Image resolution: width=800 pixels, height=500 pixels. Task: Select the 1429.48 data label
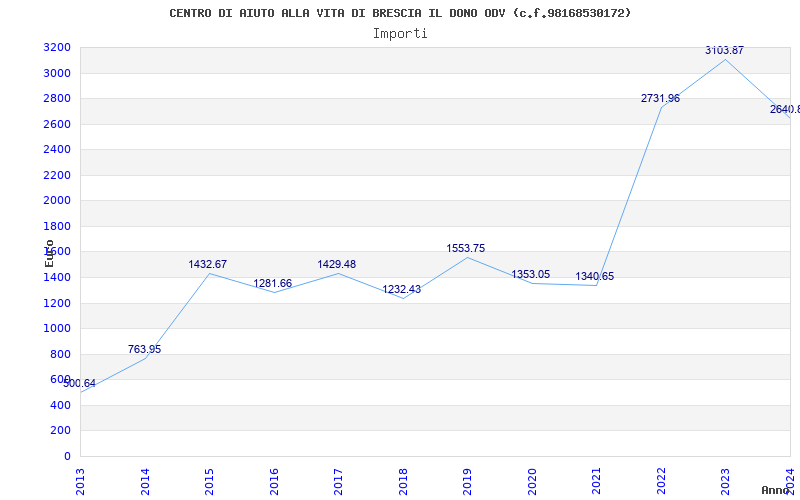(x=337, y=264)
